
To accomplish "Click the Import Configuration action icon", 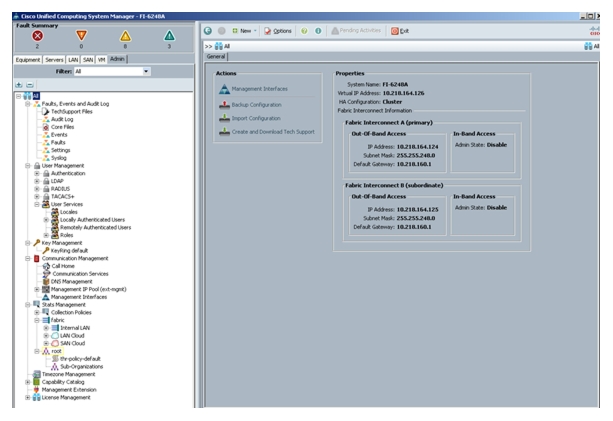I will click(224, 118).
